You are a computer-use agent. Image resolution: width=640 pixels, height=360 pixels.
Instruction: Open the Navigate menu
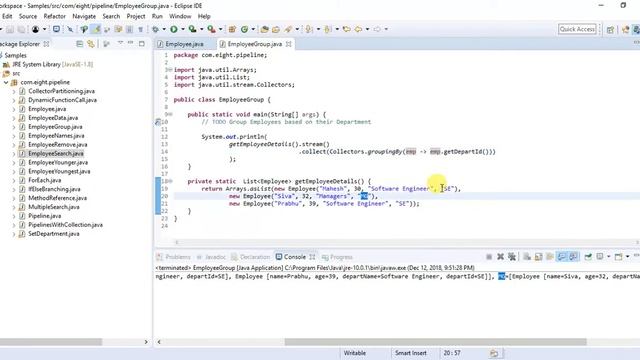[84, 16]
